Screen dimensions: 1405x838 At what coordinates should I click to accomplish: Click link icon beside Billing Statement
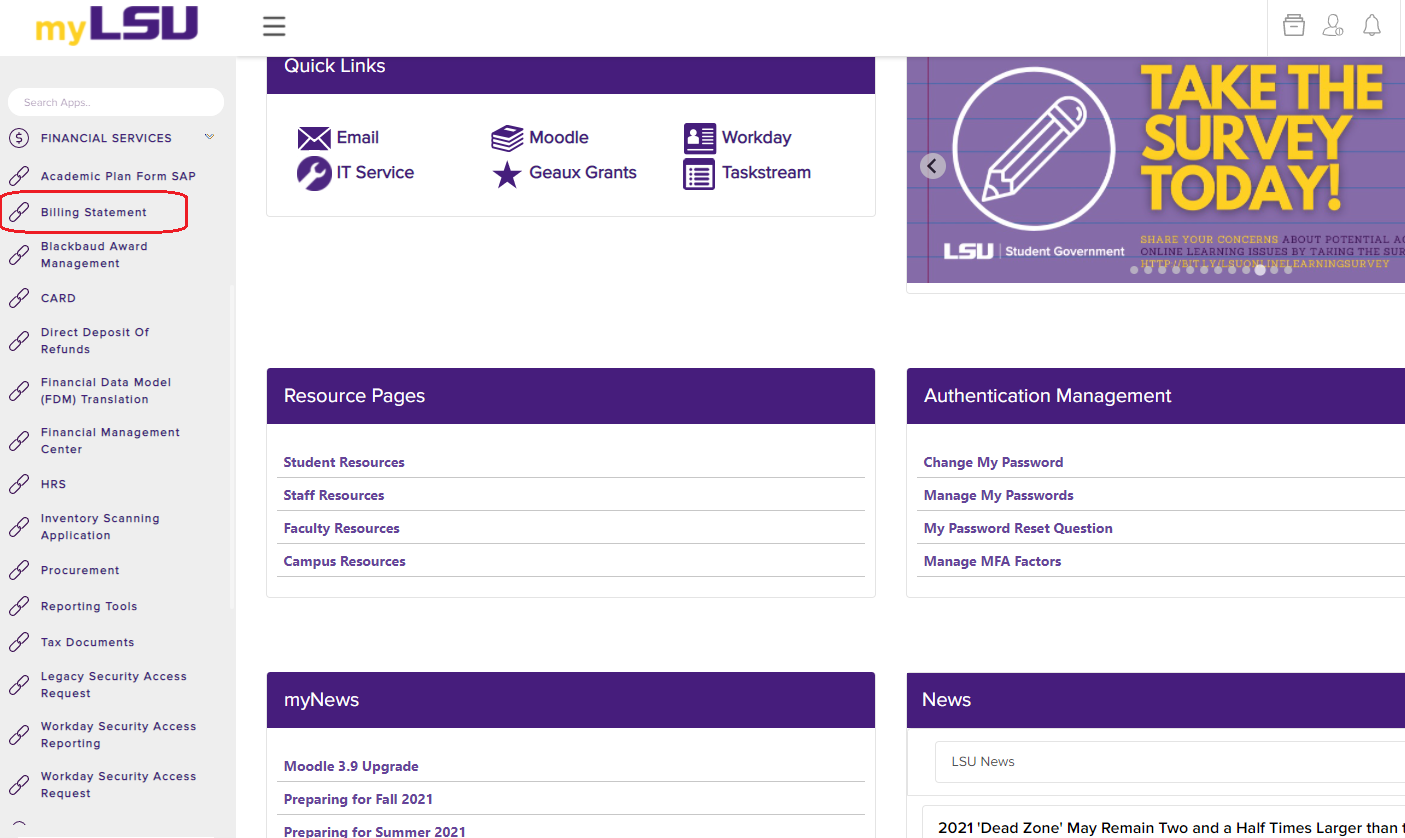pos(18,212)
